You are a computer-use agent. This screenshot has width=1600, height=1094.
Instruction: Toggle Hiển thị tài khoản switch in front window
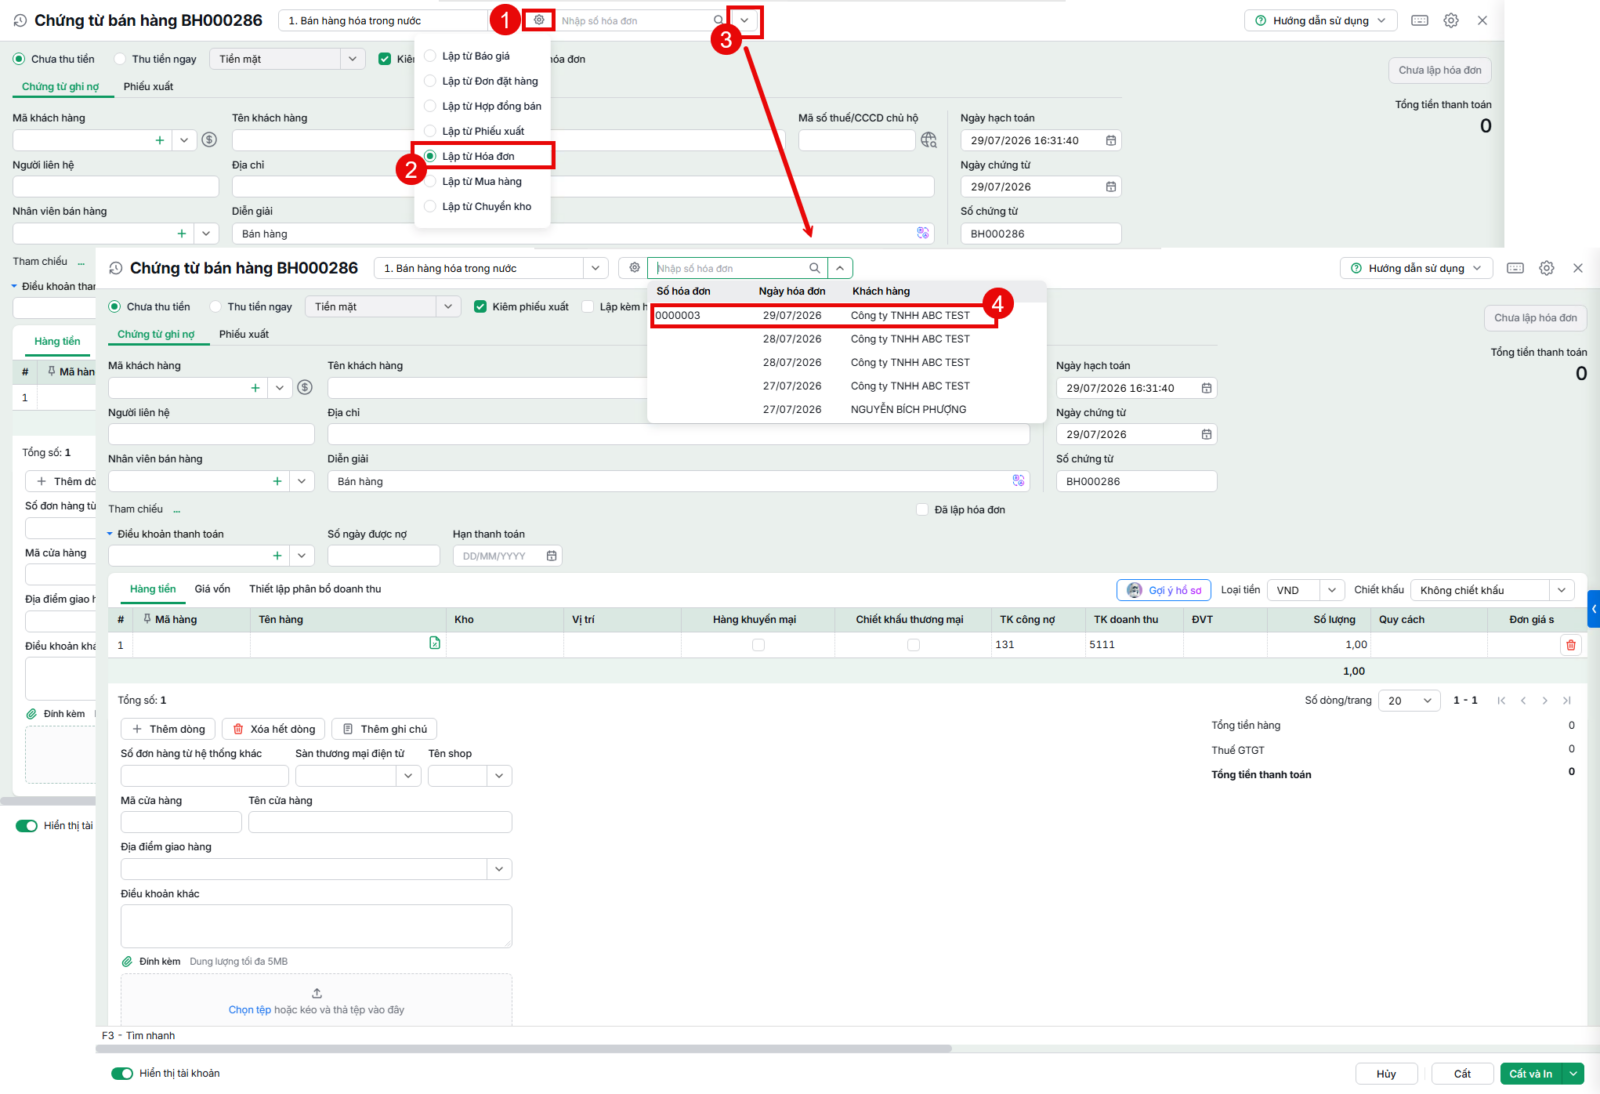pos(122,1074)
